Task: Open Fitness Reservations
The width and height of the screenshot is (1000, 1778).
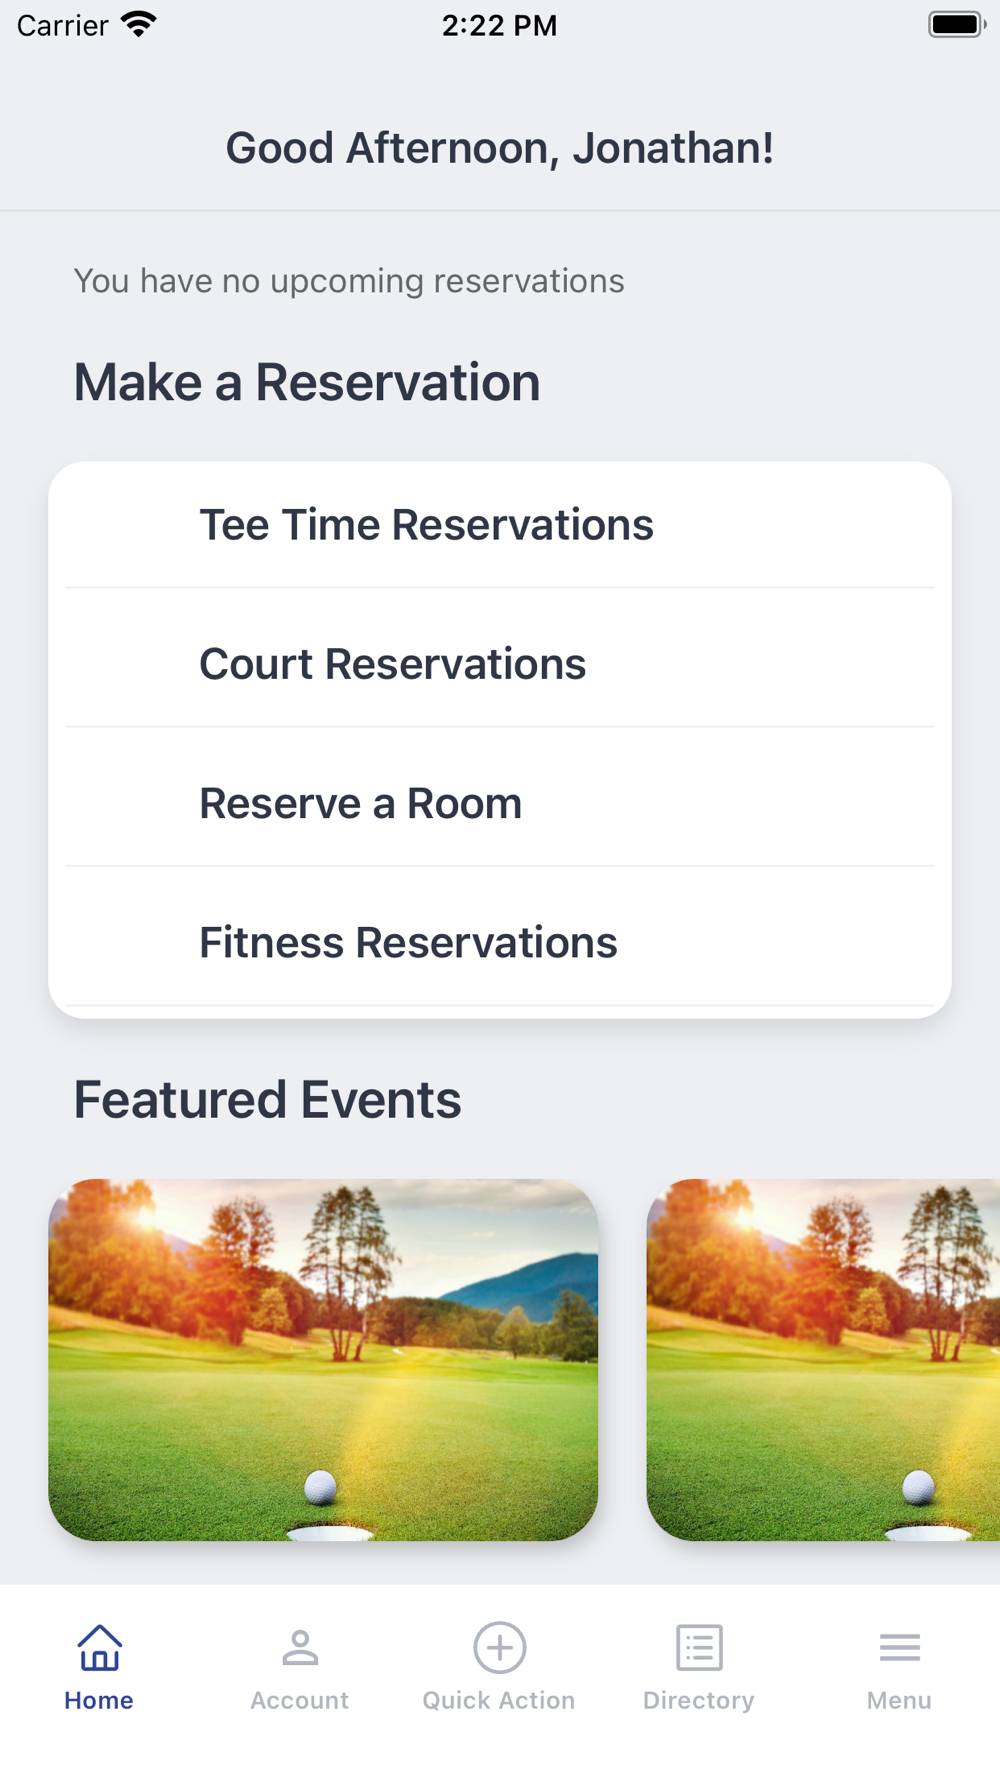Action: (408, 942)
